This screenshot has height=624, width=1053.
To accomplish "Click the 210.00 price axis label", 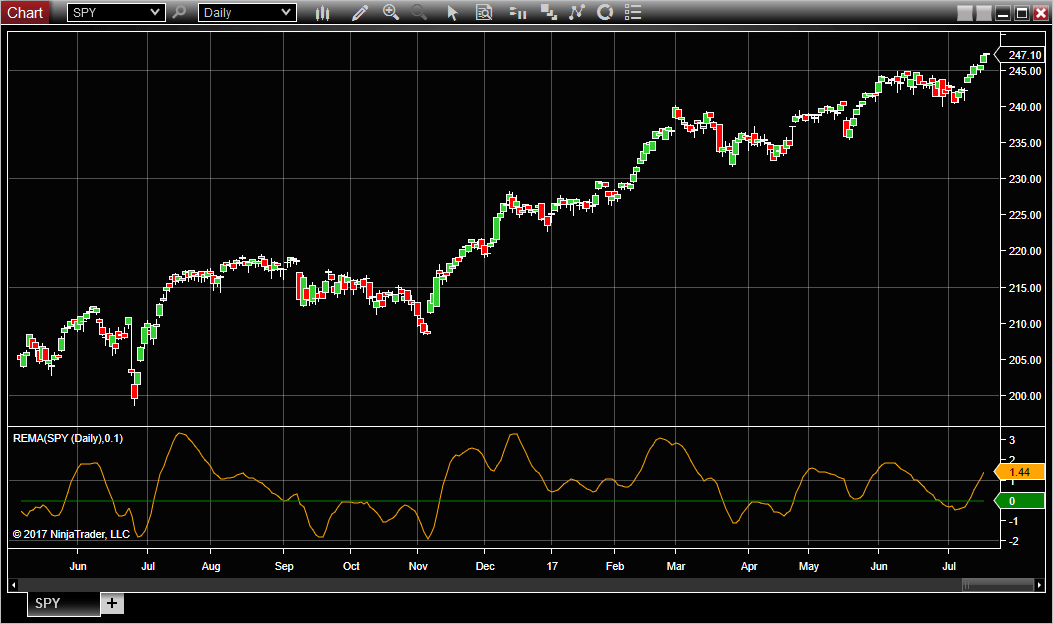I will (1025, 324).
